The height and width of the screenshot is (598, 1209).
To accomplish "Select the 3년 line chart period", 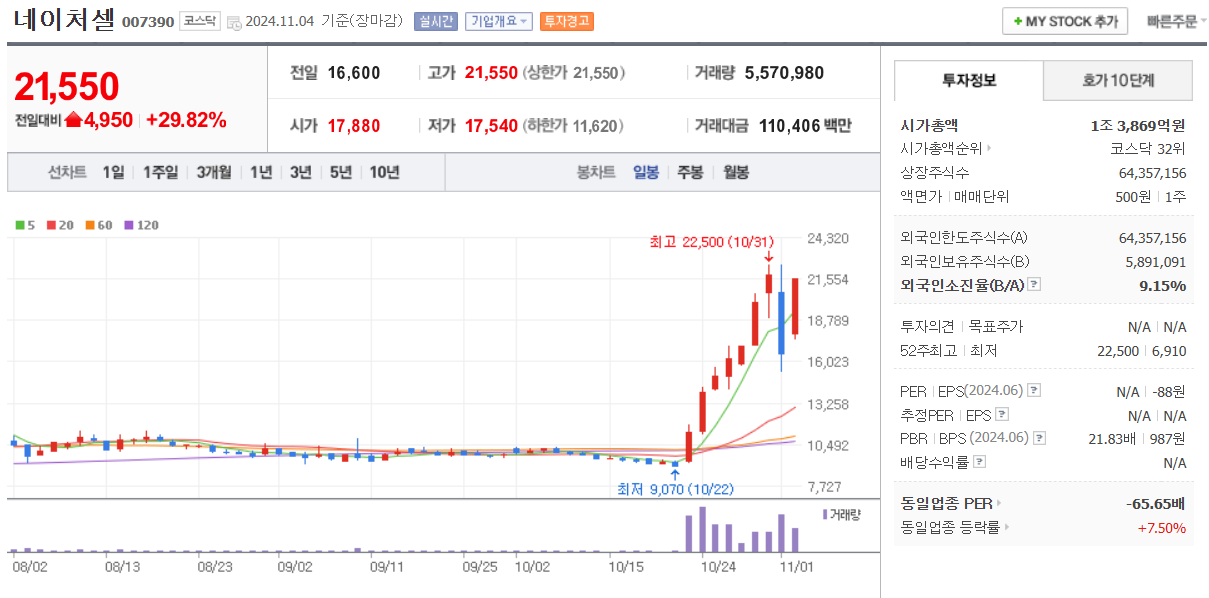I will [301, 172].
